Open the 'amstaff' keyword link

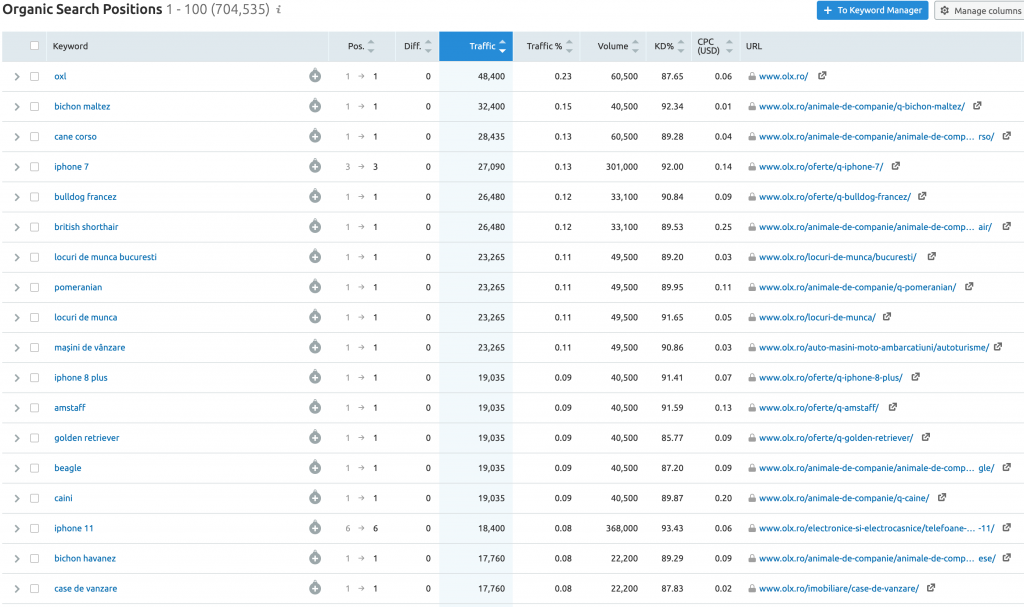tap(70, 408)
